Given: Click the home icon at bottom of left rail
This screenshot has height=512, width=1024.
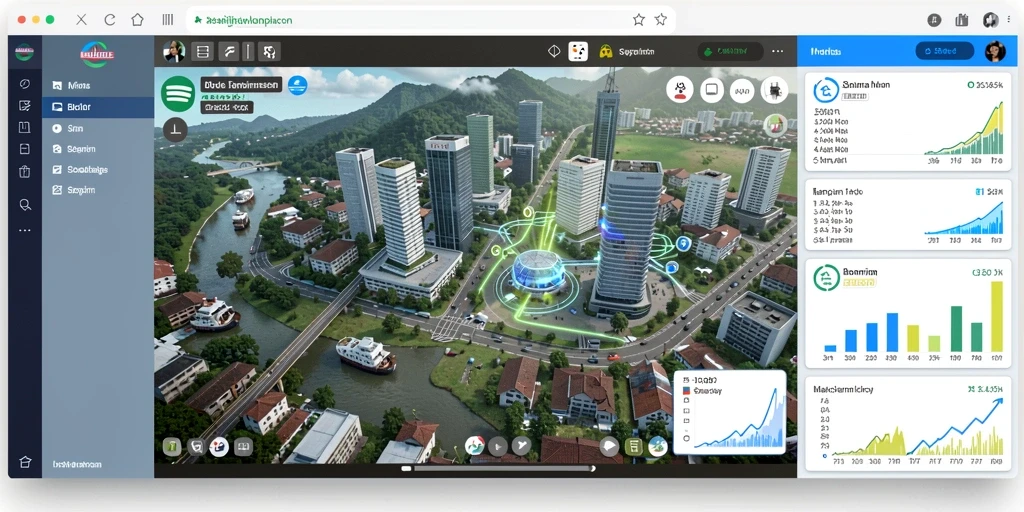Looking at the screenshot, I should [x=25, y=462].
